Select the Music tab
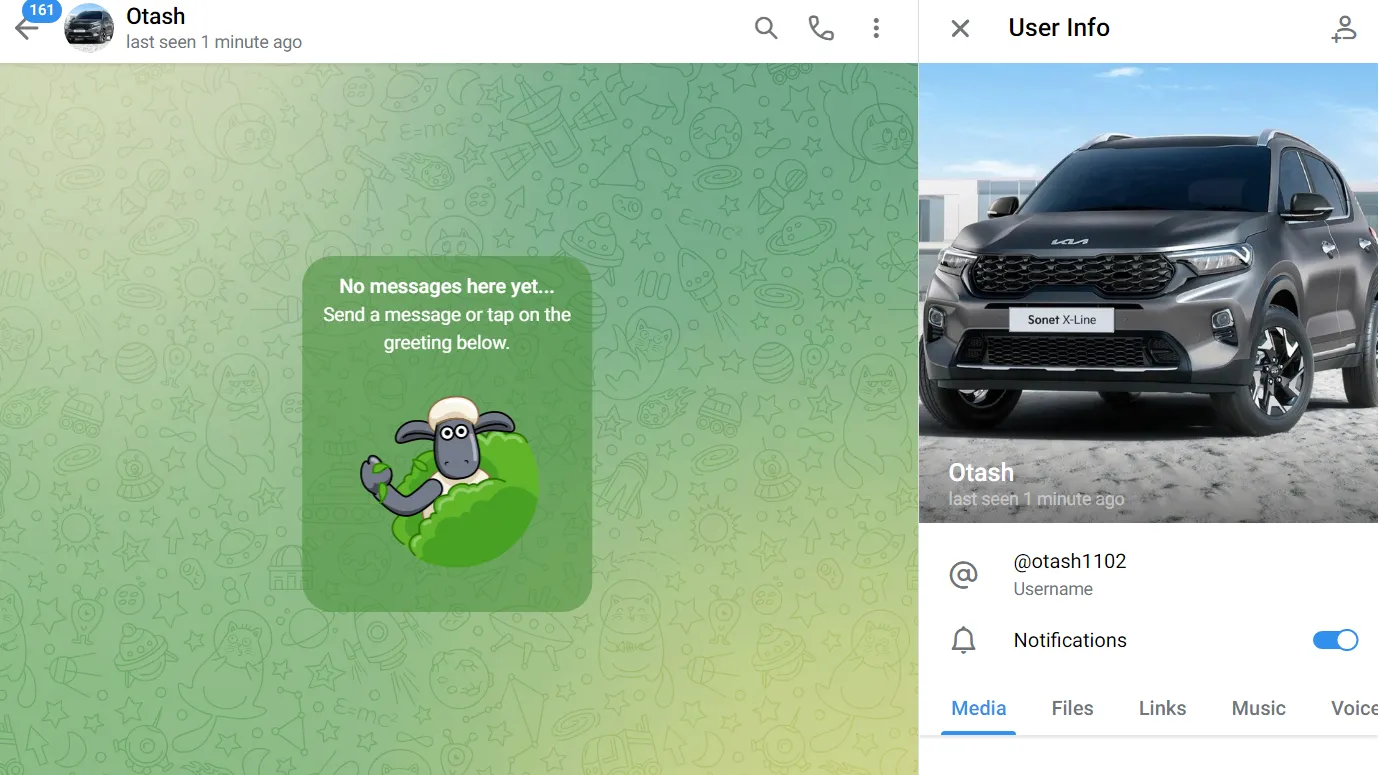 click(x=1258, y=708)
